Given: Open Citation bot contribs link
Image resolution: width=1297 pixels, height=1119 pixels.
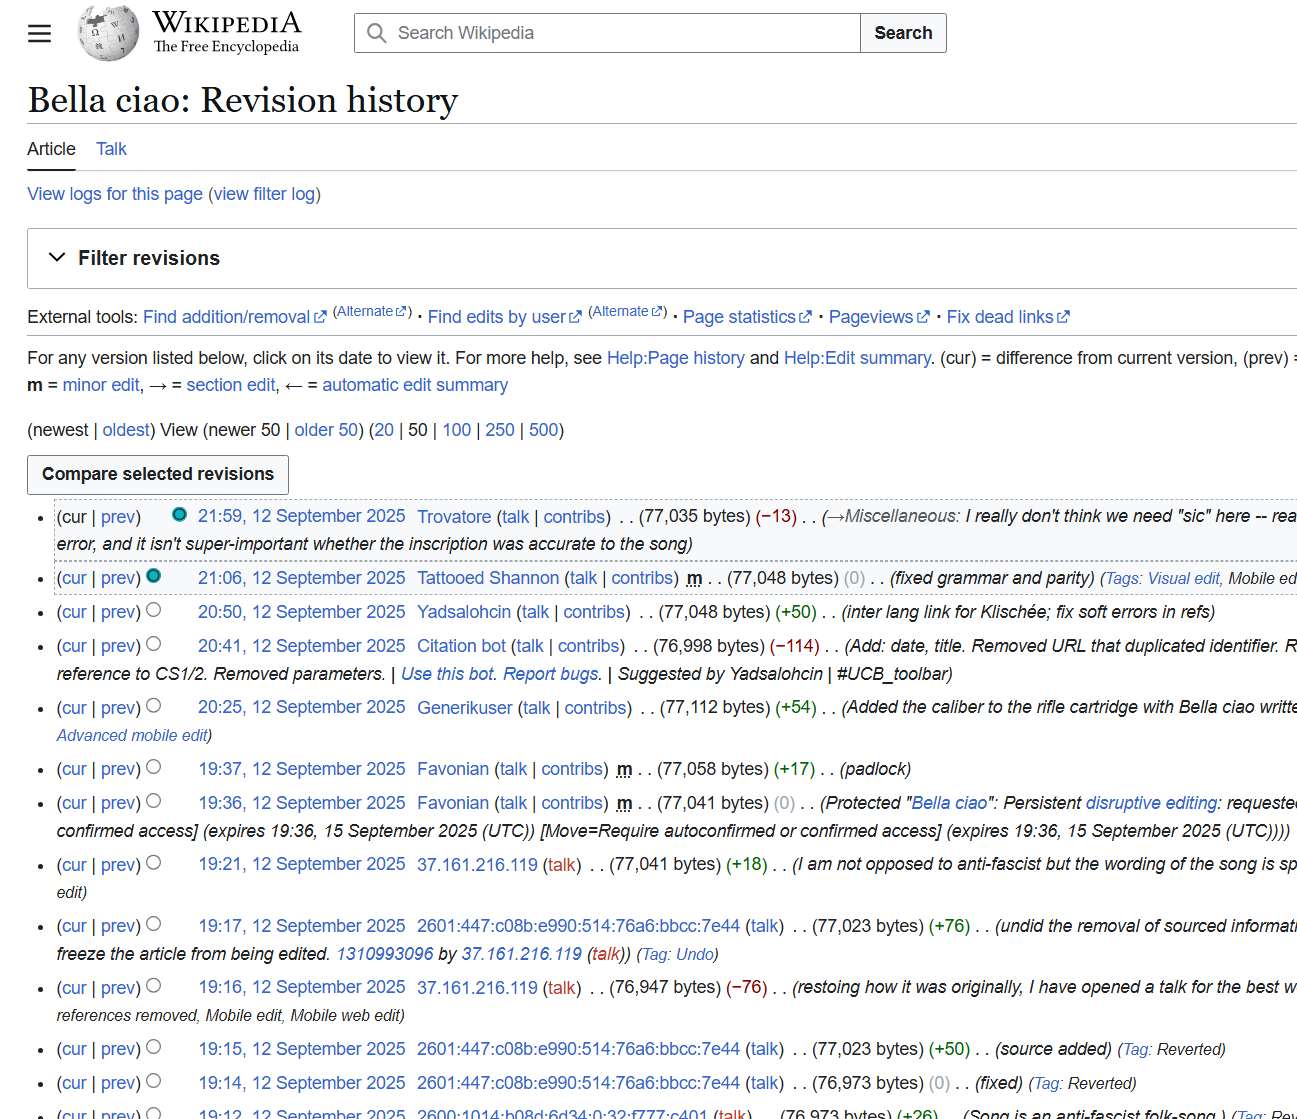Looking at the screenshot, I should pos(589,646).
